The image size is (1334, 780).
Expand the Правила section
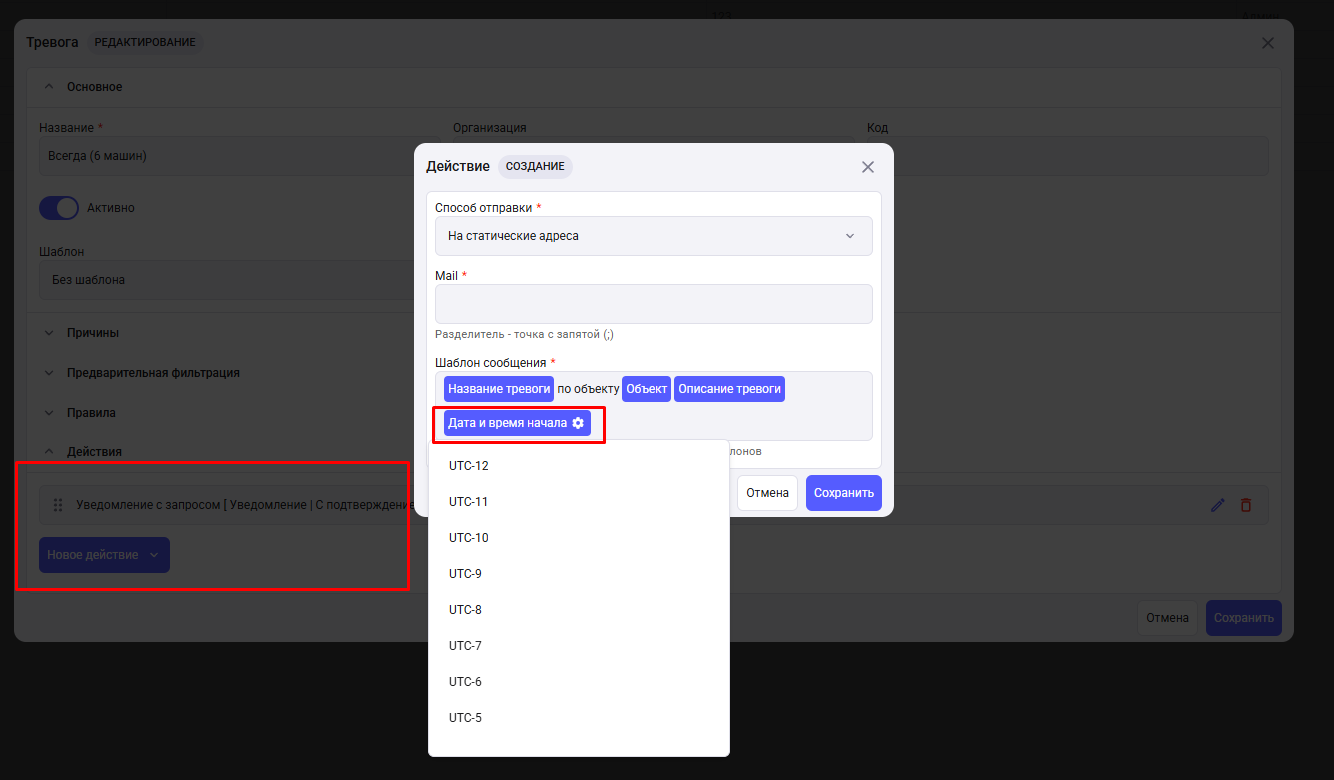[90, 412]
